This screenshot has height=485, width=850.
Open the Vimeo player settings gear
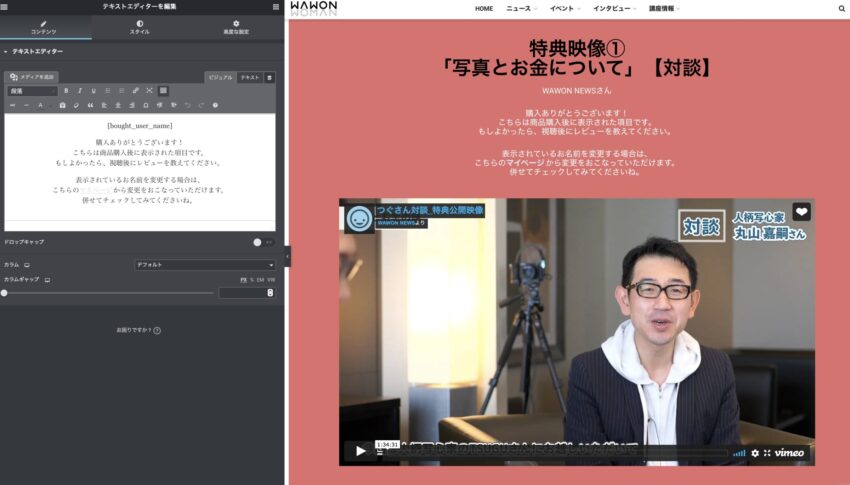tap(755, 453)
